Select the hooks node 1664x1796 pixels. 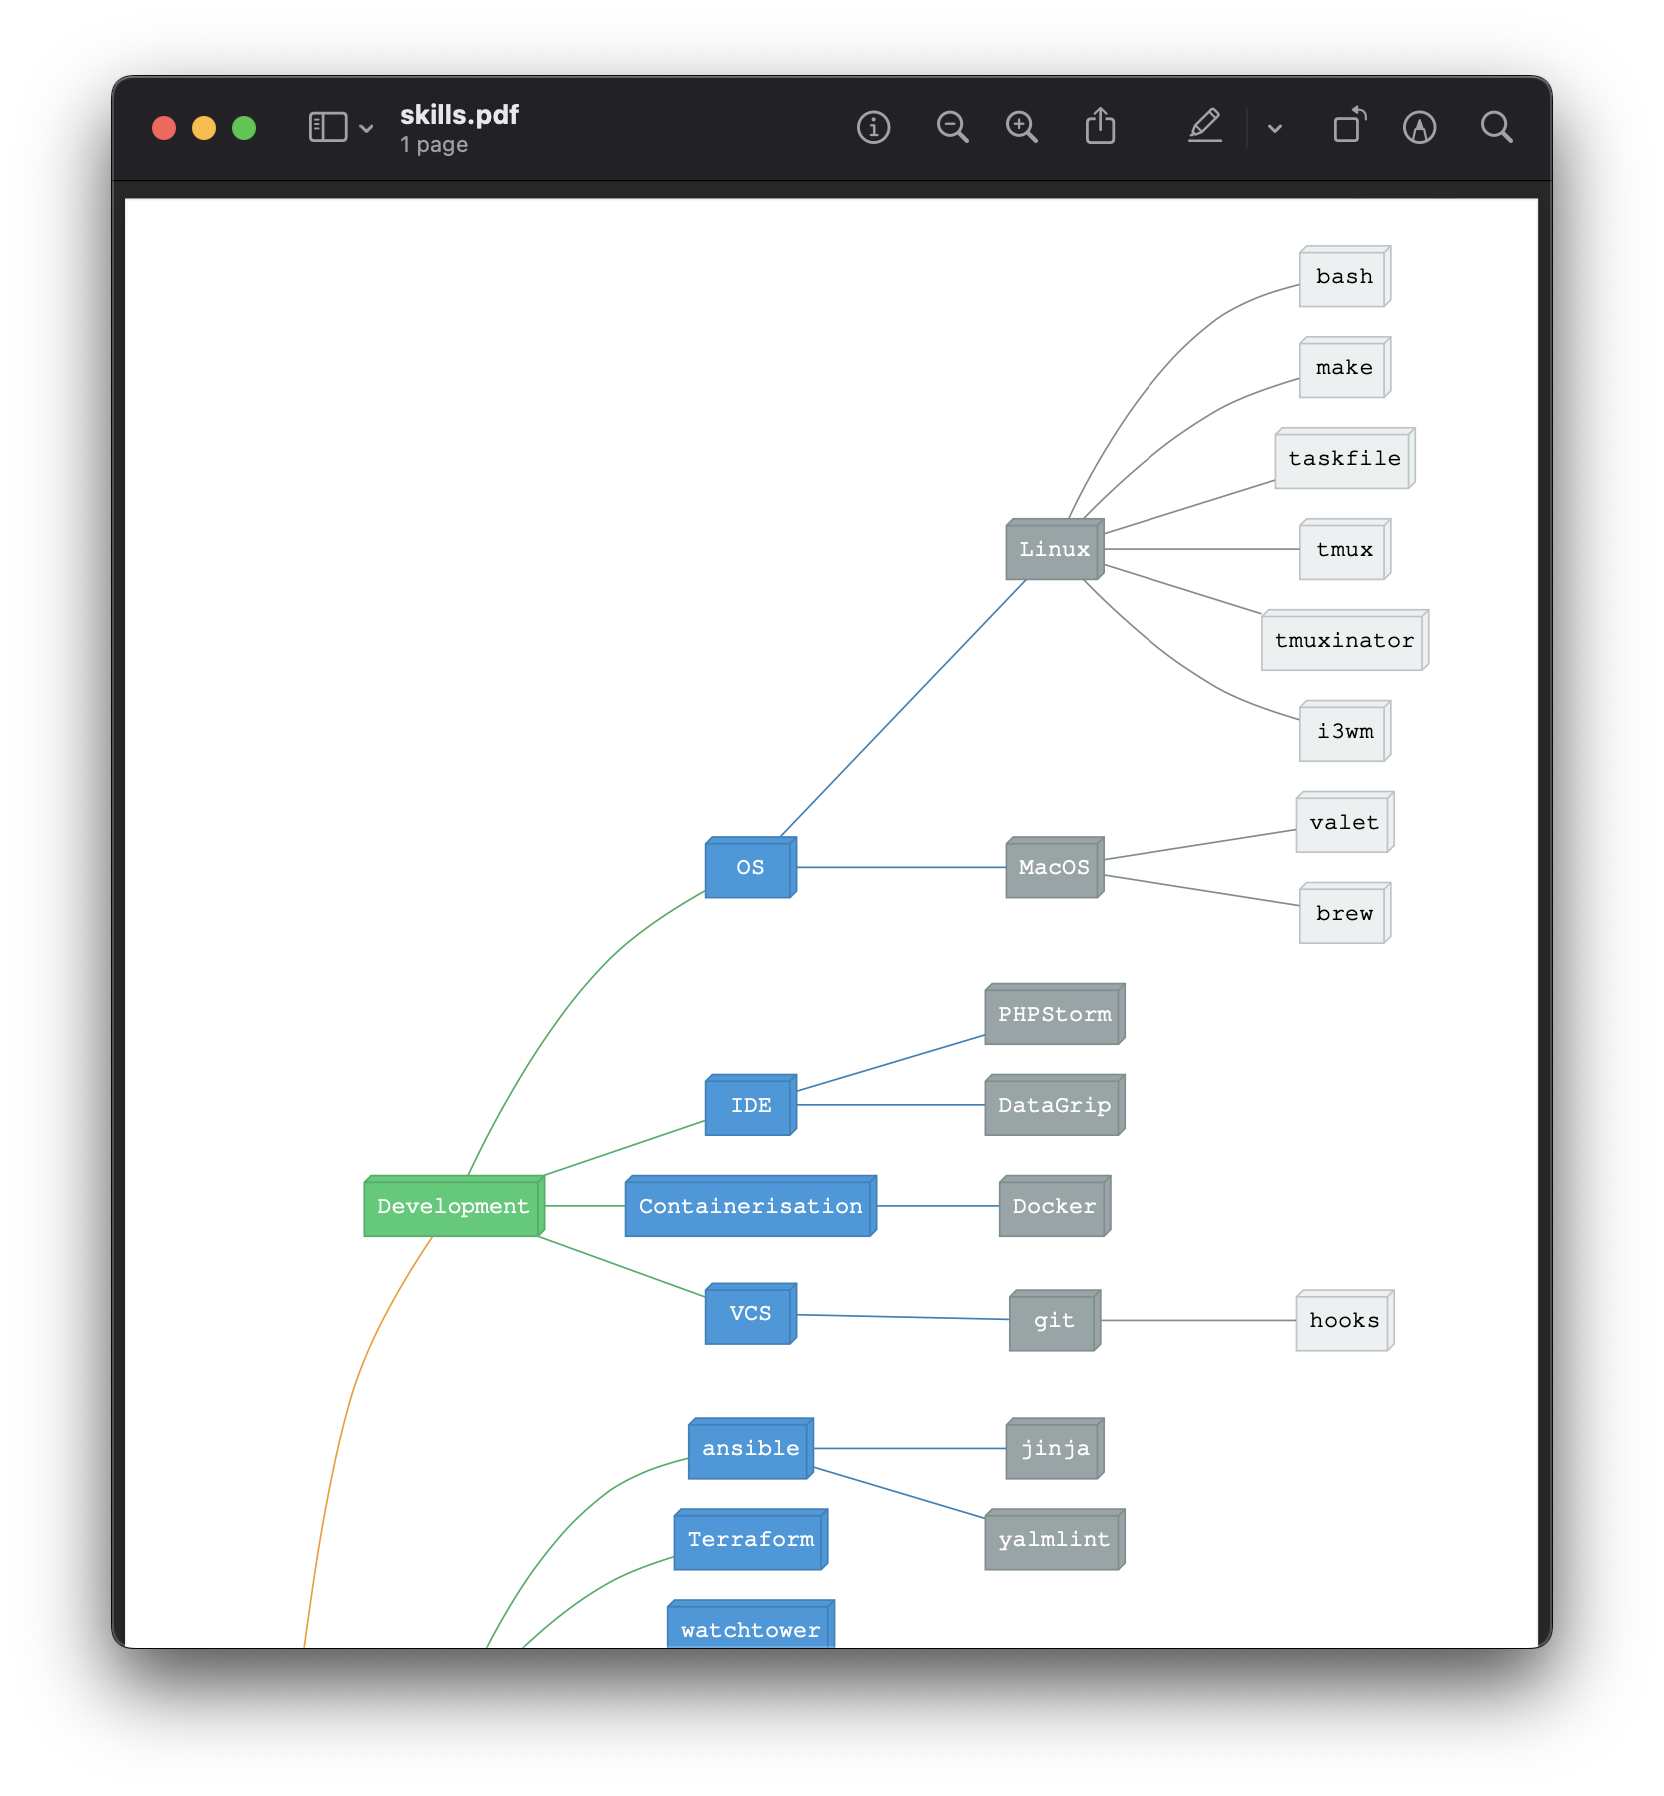click(x=1344, y=1320)
